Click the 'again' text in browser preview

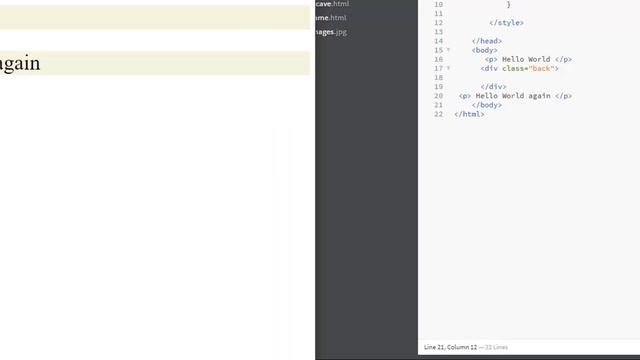click(20, 64)
